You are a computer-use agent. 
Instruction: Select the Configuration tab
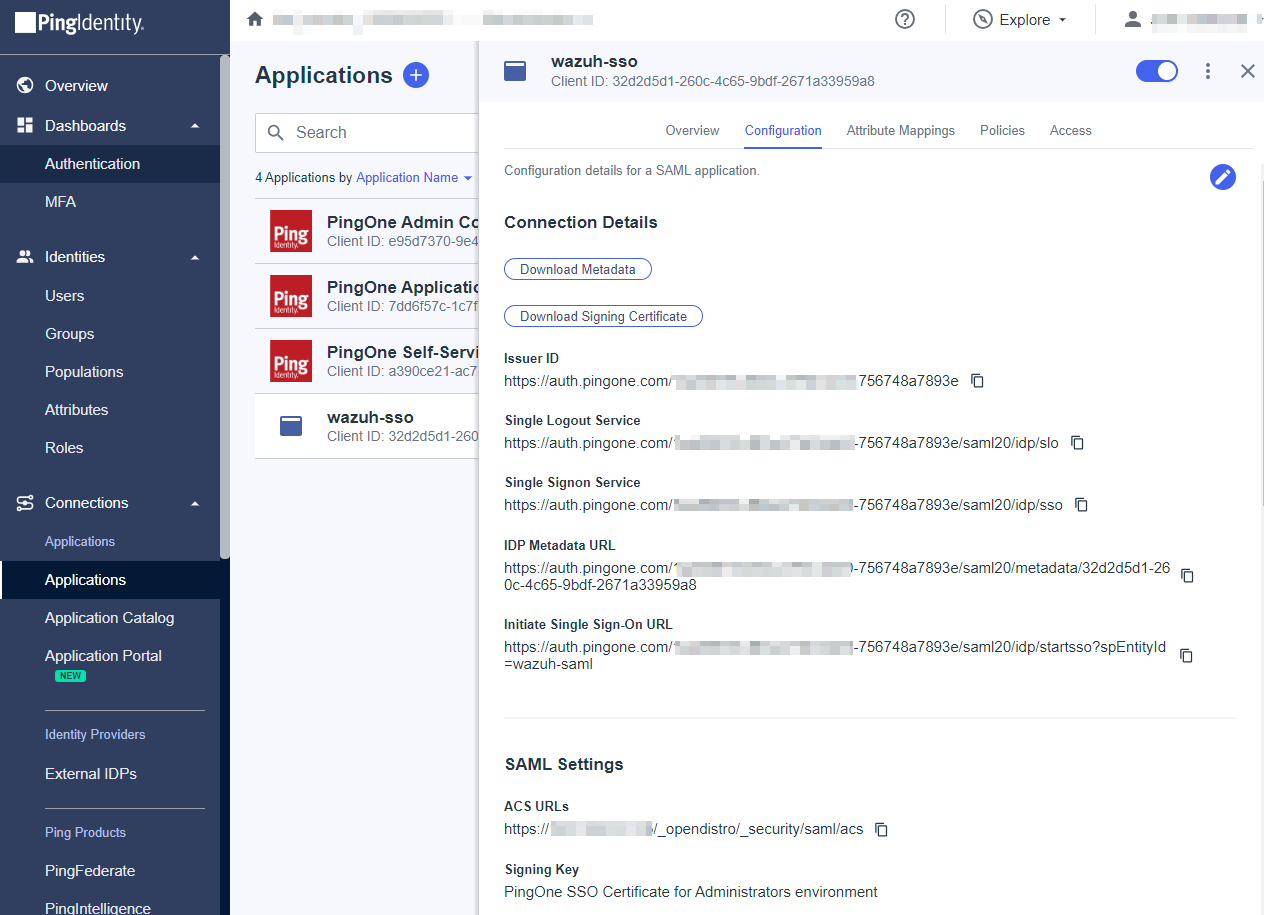click(783, 131)
